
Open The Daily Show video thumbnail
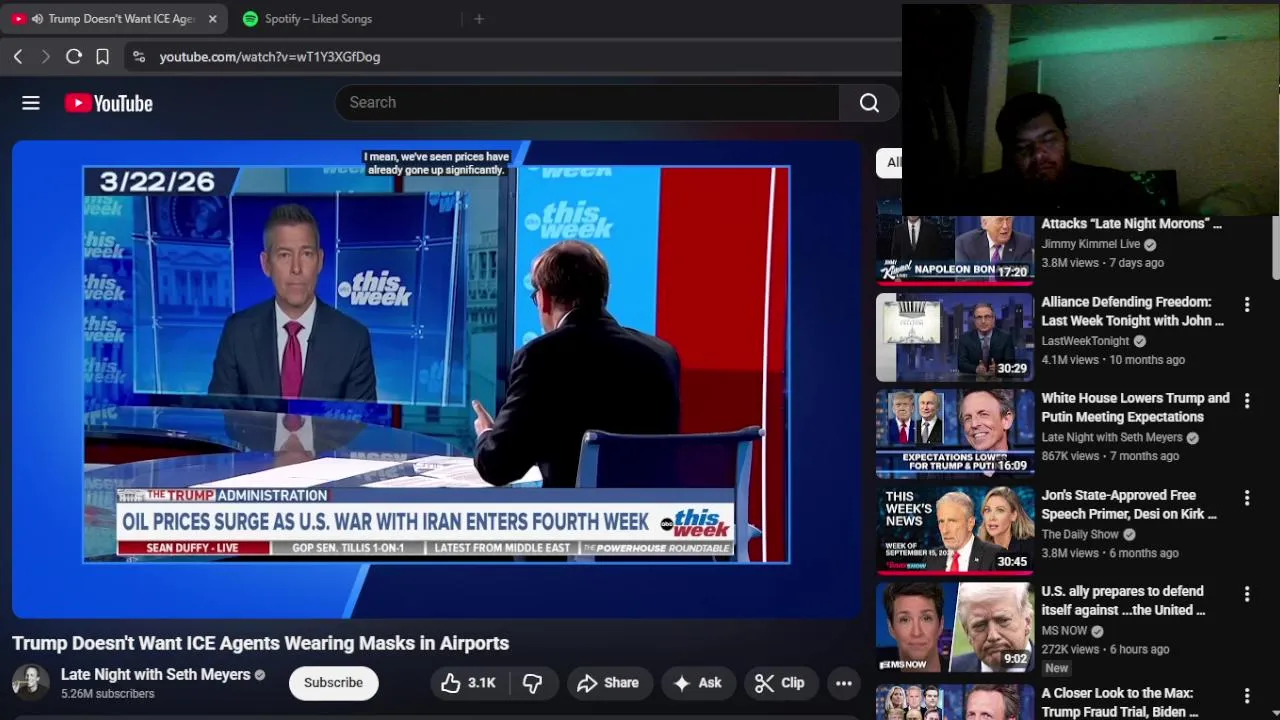pyautogui.click(x=955, y=532)
